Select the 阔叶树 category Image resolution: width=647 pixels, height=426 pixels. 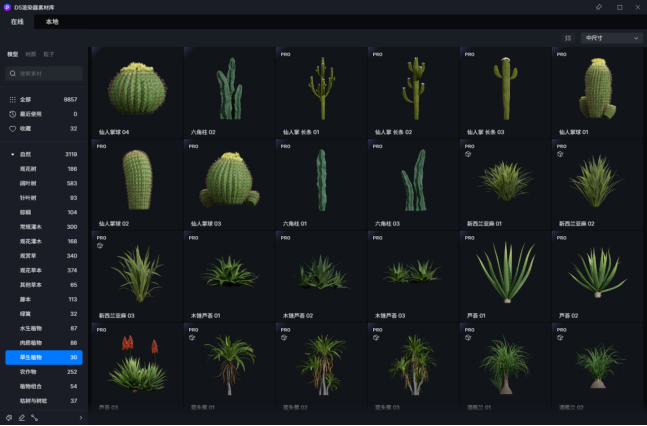tap(44, 183)
